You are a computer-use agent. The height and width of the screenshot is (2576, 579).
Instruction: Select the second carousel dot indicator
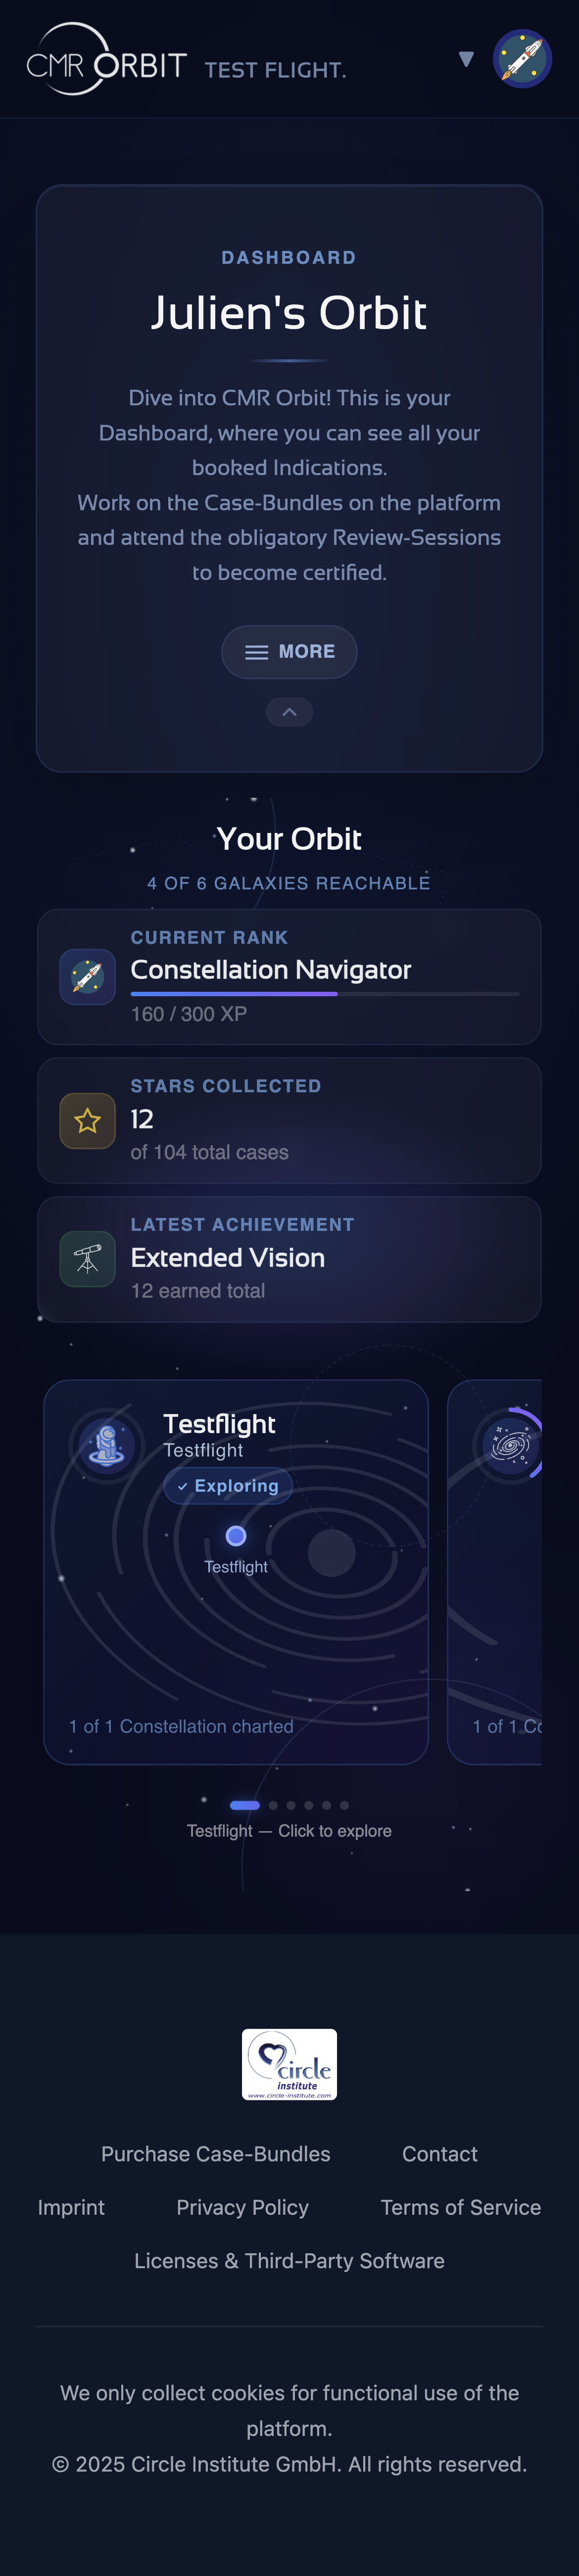click(272, 1805)
